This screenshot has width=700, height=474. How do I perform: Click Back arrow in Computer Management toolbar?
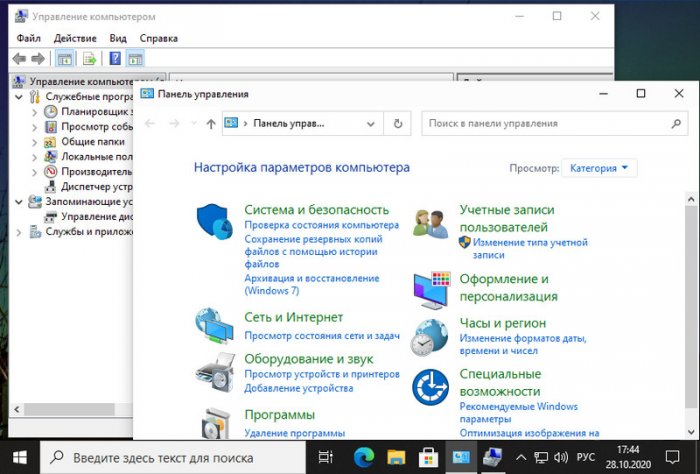point(19,58)
